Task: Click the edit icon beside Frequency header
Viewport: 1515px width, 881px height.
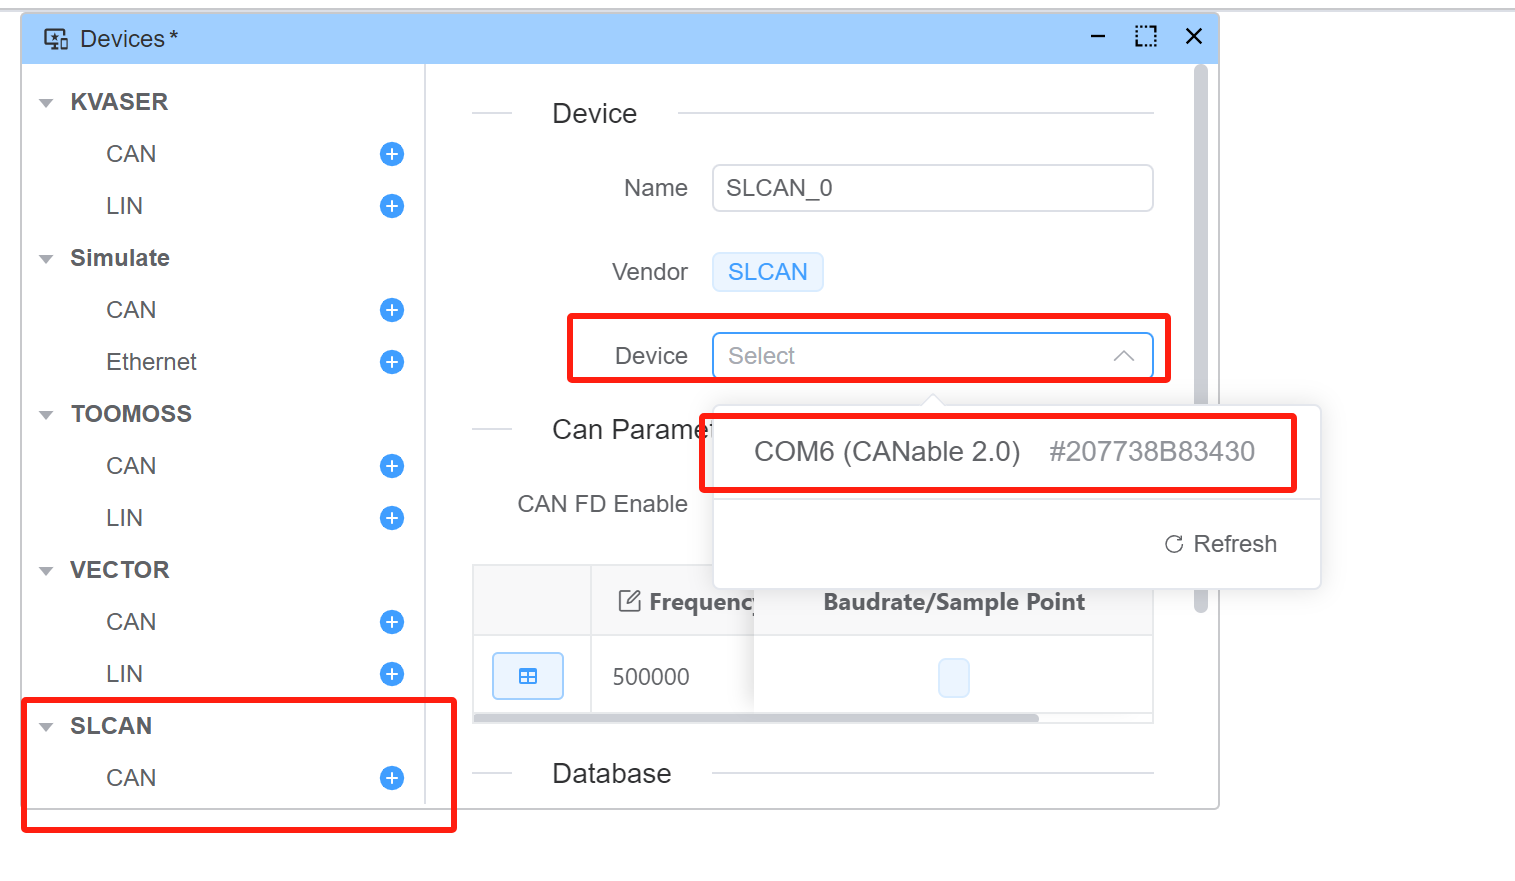Action: (x=629, y=601)
